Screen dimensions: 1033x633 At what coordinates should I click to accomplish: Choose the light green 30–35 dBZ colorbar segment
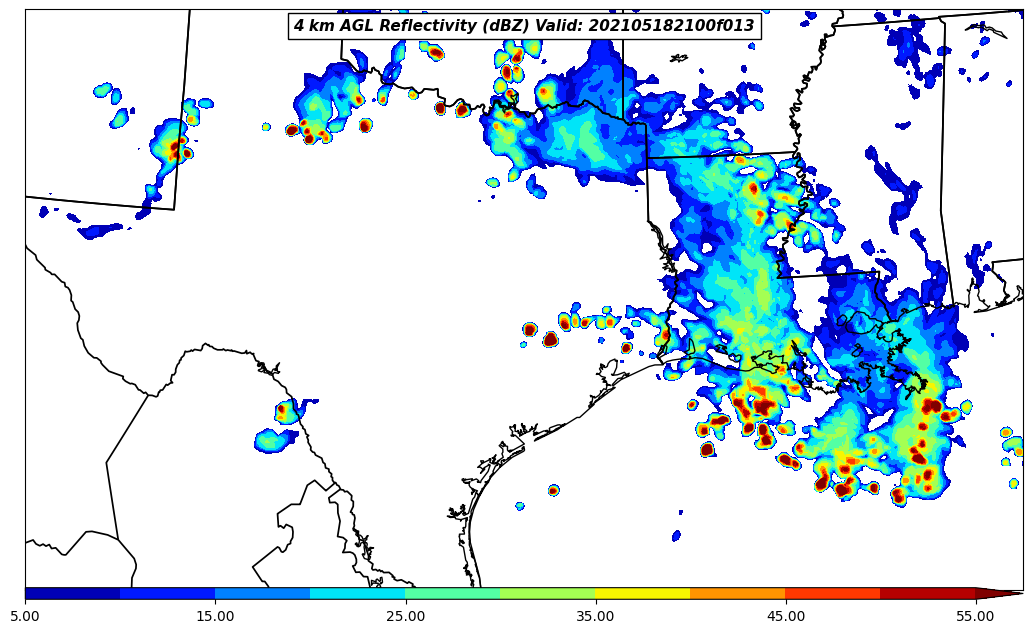coord(547,593)
